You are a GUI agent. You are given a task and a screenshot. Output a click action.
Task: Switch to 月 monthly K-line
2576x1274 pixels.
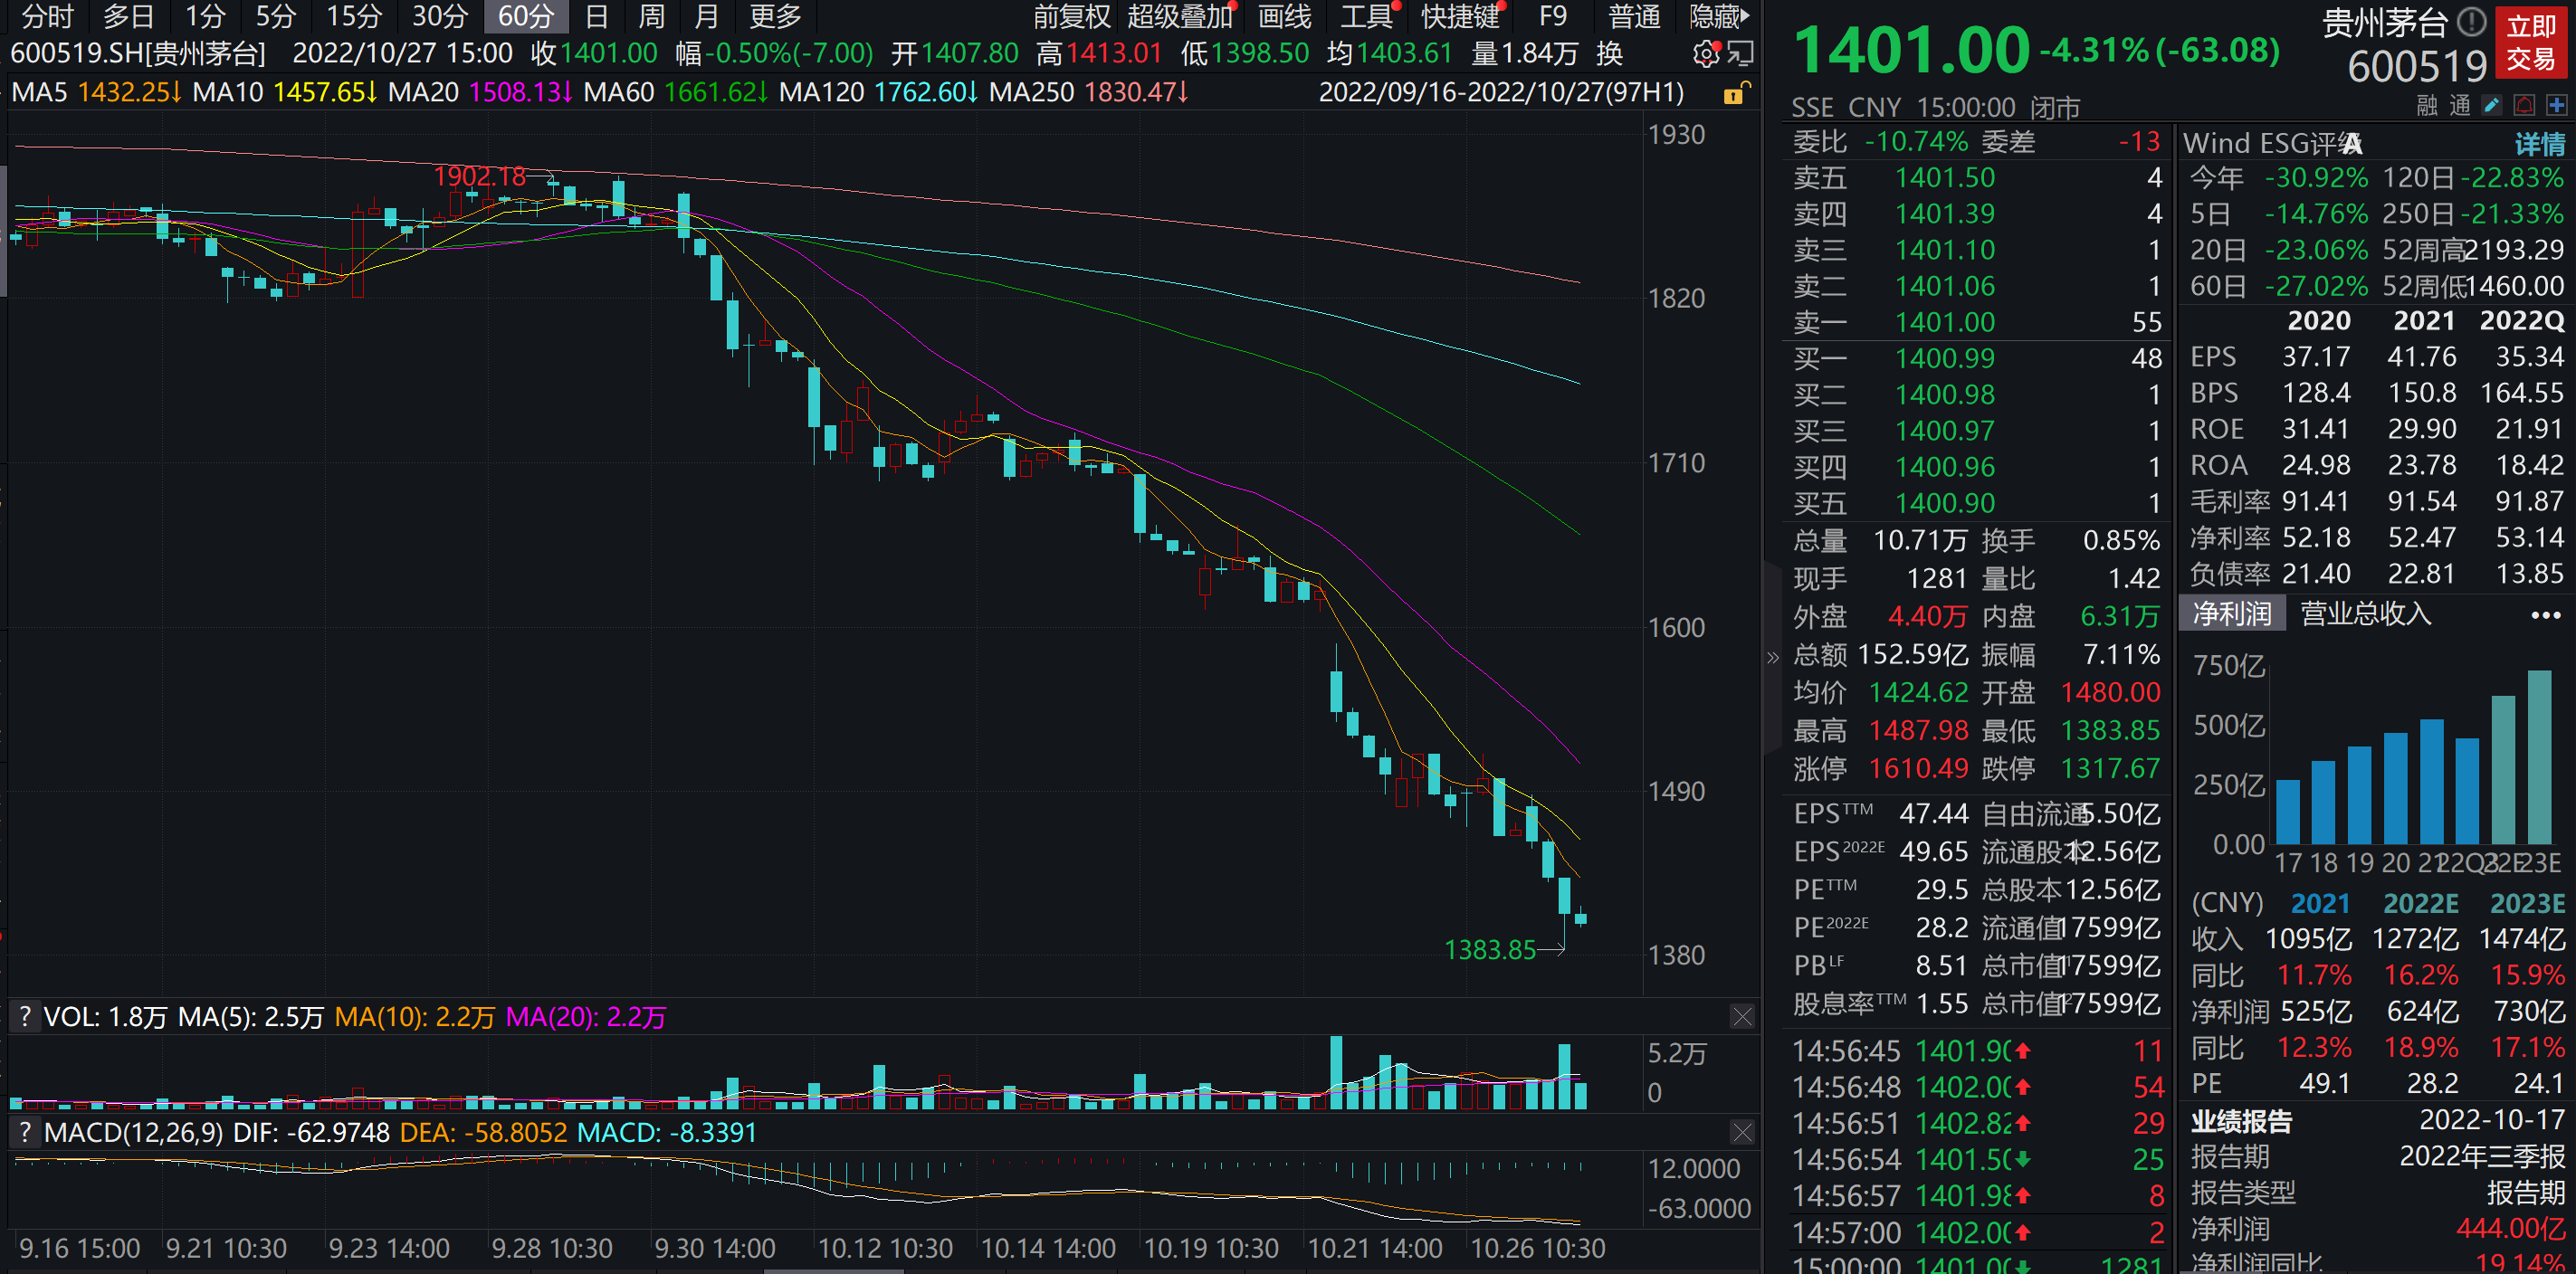click(707, 16)
